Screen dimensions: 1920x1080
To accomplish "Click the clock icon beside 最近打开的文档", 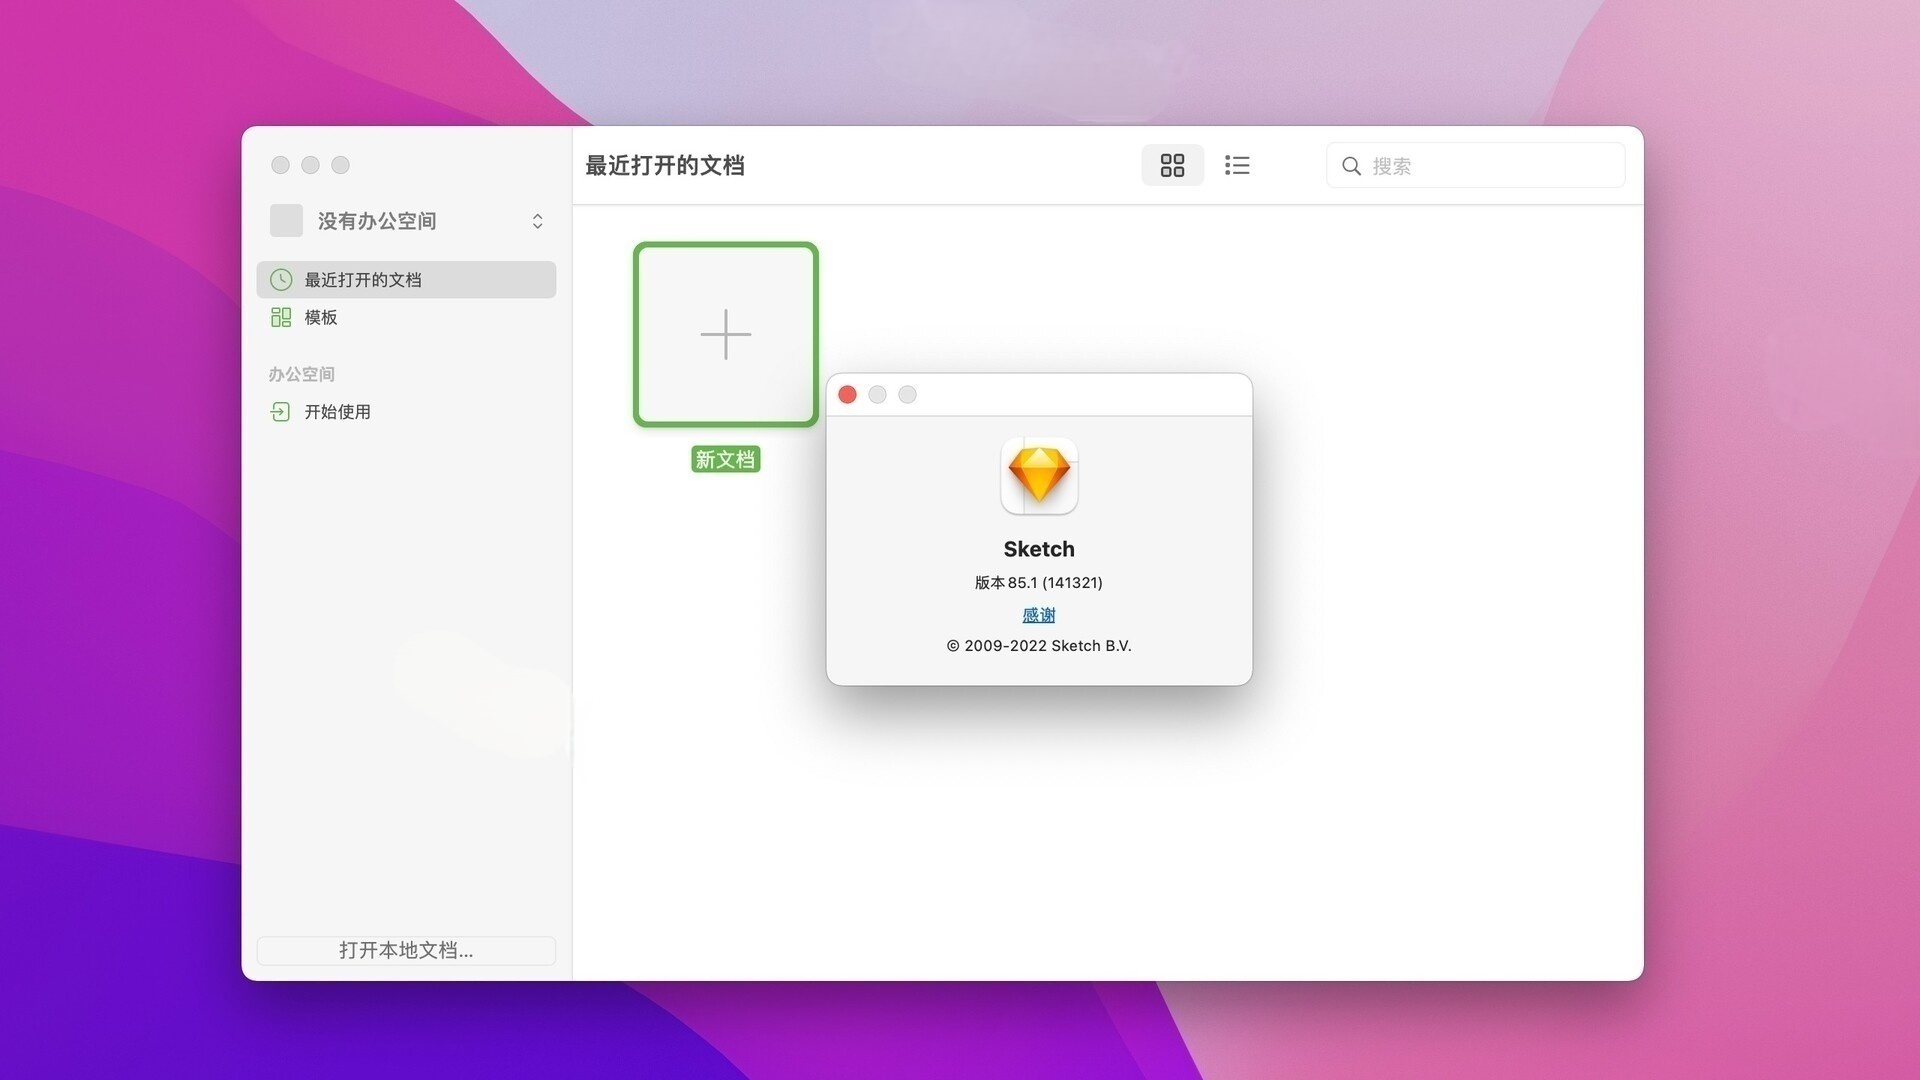I will [x=281, y=280].
